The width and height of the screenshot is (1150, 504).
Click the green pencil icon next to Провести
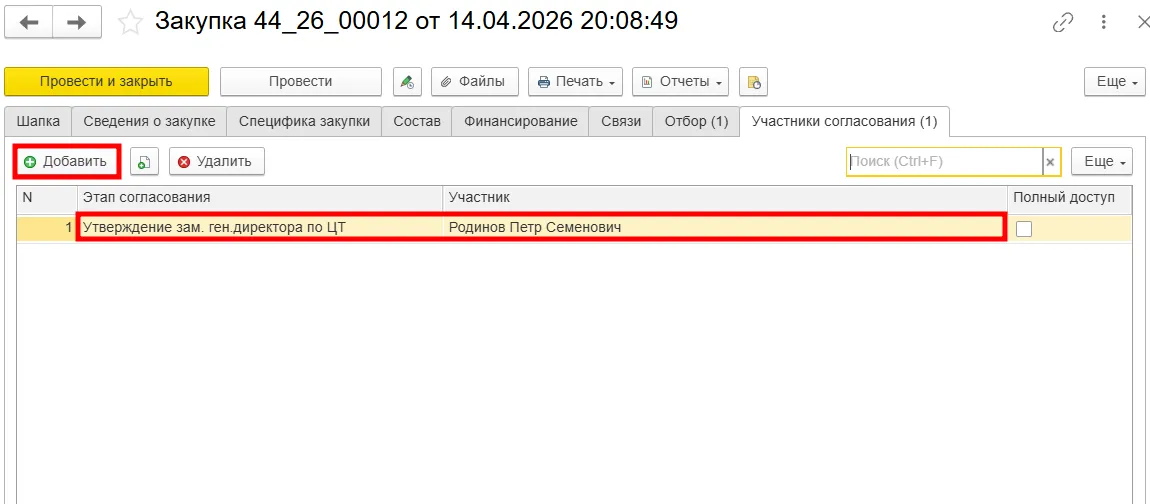407,81
